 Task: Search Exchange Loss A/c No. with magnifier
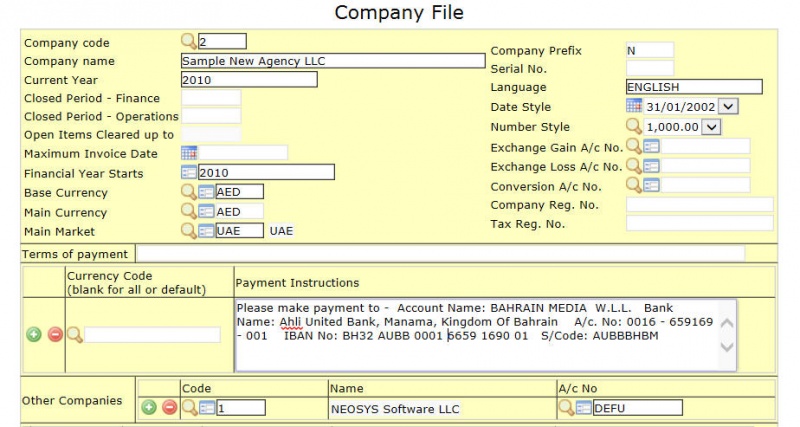[634, 165]
